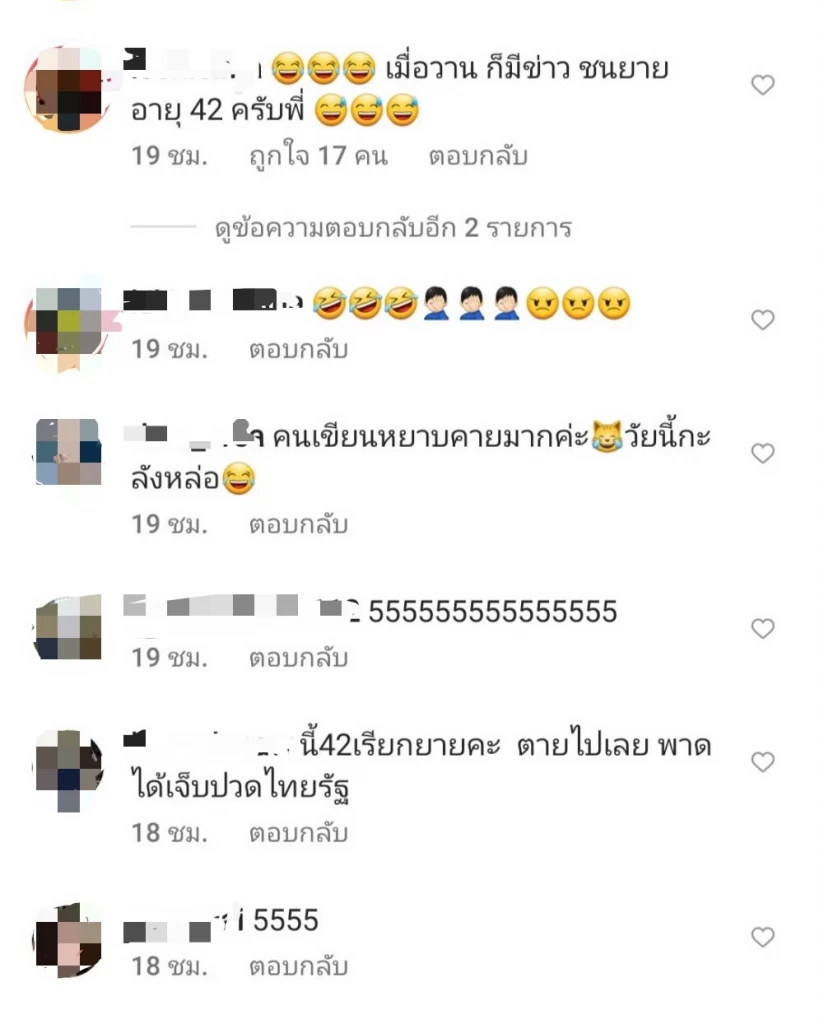Heart the 555555555555555 comment

click(x=762, y=628)
